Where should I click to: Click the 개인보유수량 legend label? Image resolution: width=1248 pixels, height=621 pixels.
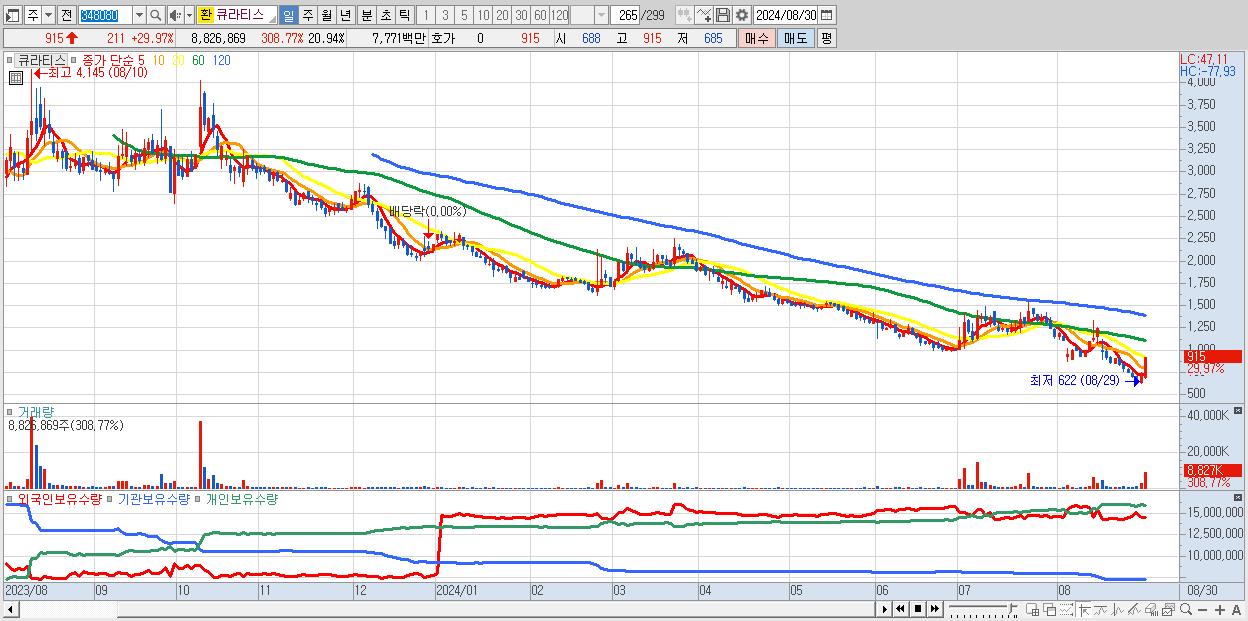241,498
